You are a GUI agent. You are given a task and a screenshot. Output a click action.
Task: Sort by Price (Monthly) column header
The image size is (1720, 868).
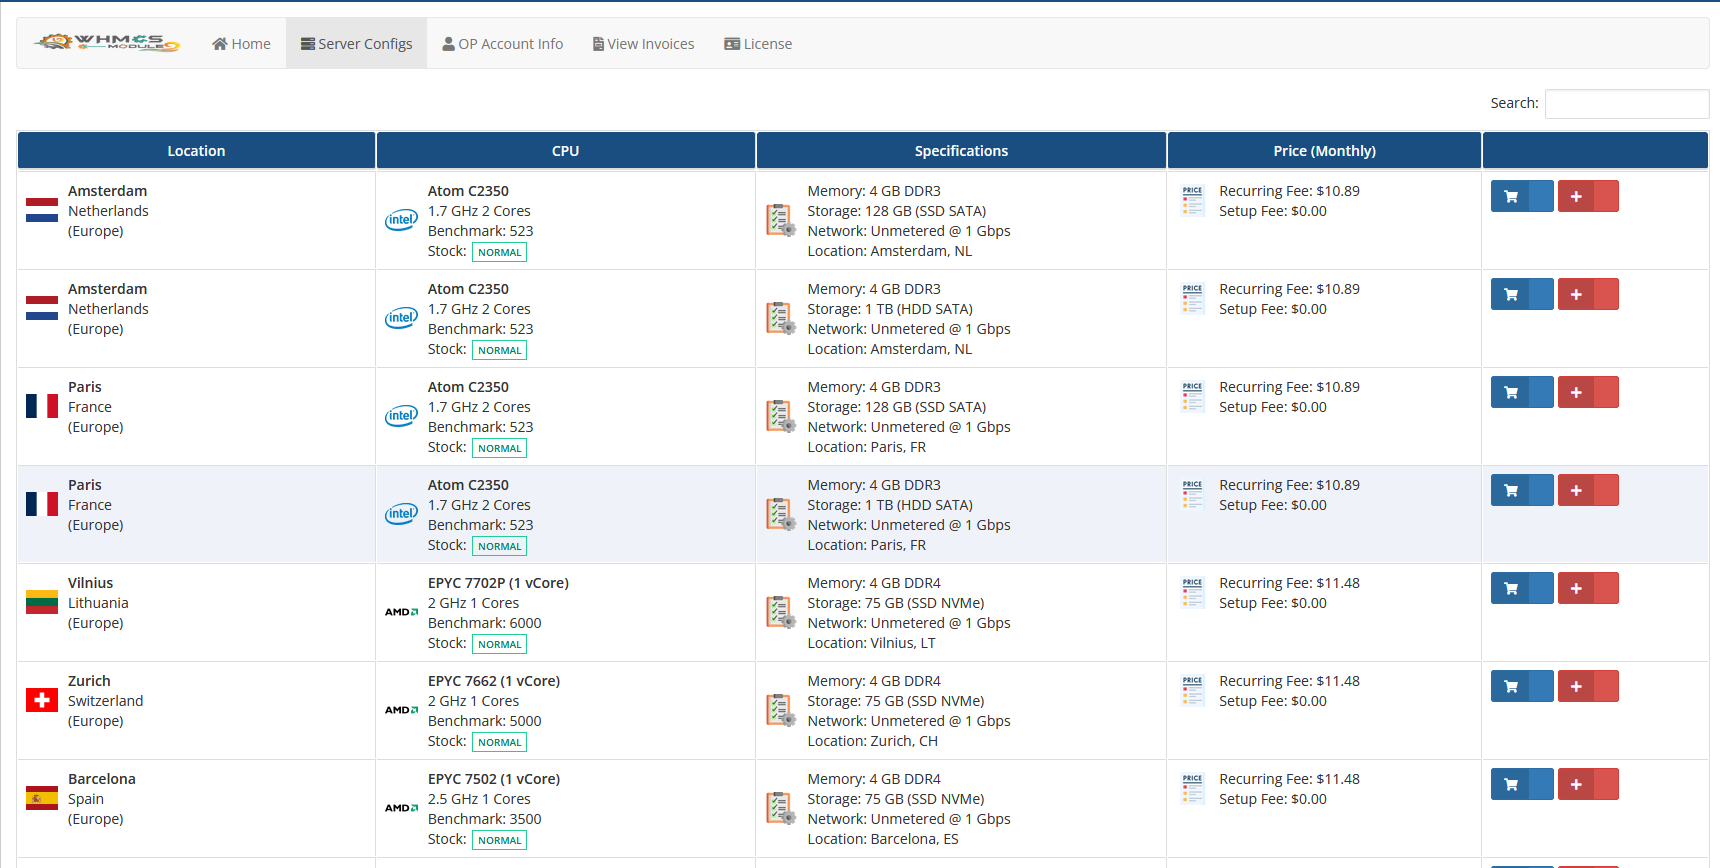click(1324, 151)
